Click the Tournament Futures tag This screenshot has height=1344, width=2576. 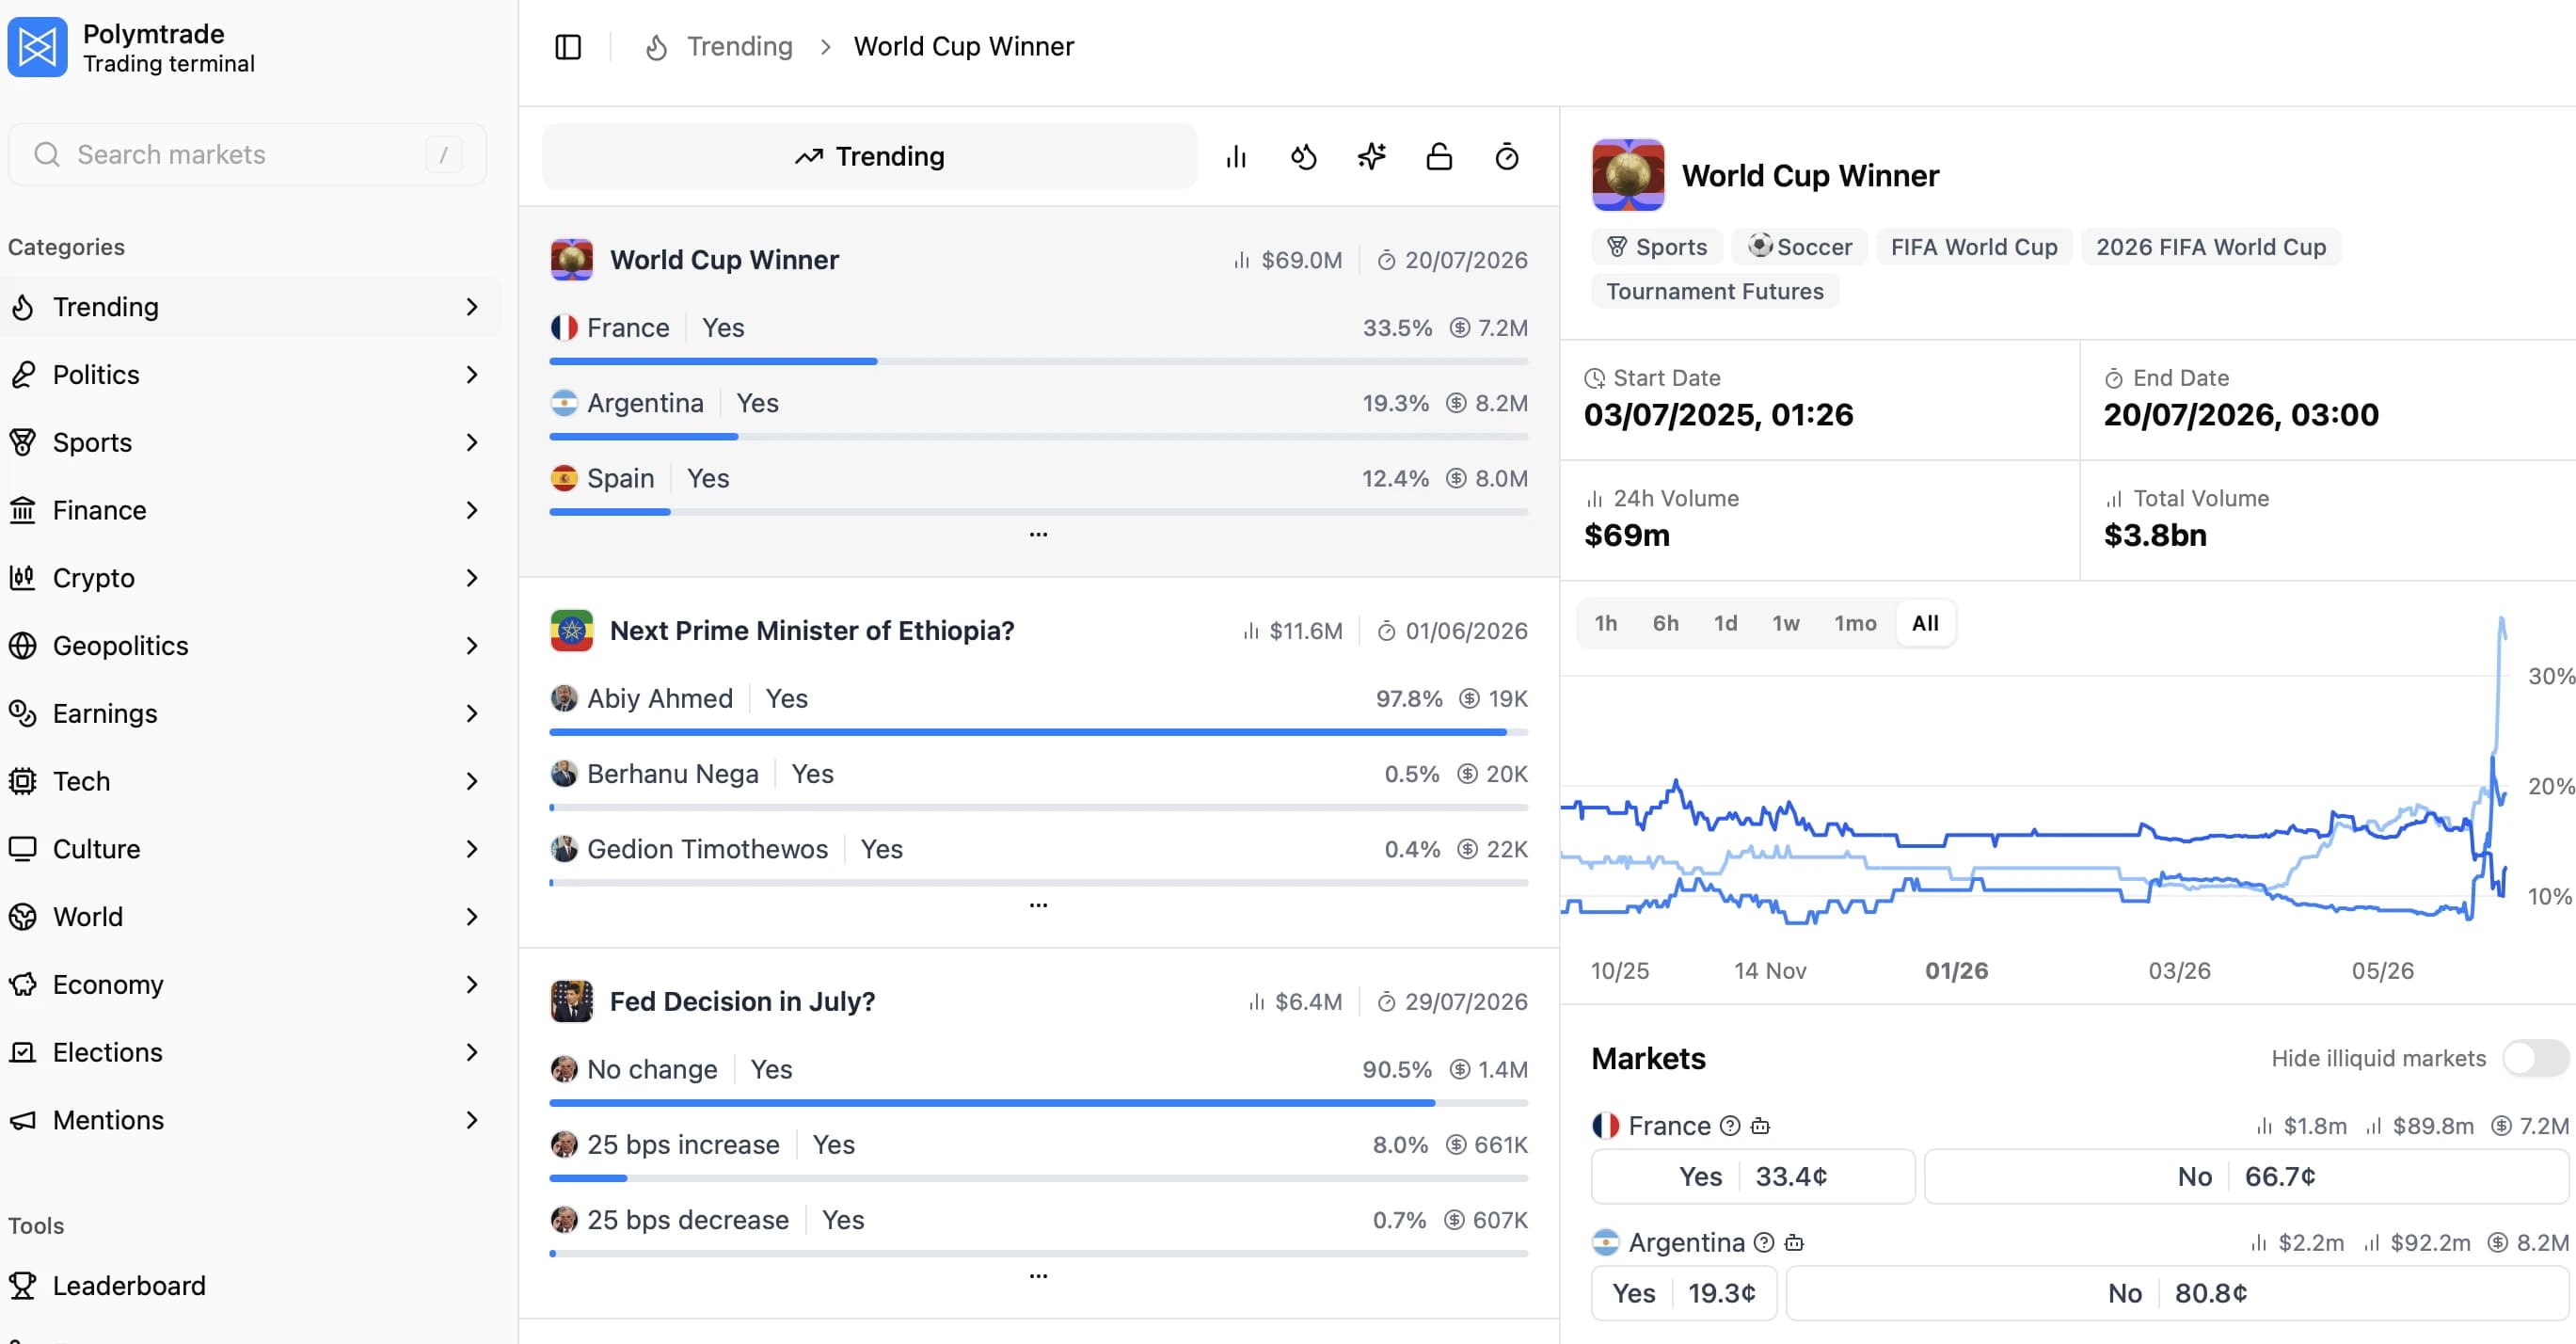(1715, 291)
